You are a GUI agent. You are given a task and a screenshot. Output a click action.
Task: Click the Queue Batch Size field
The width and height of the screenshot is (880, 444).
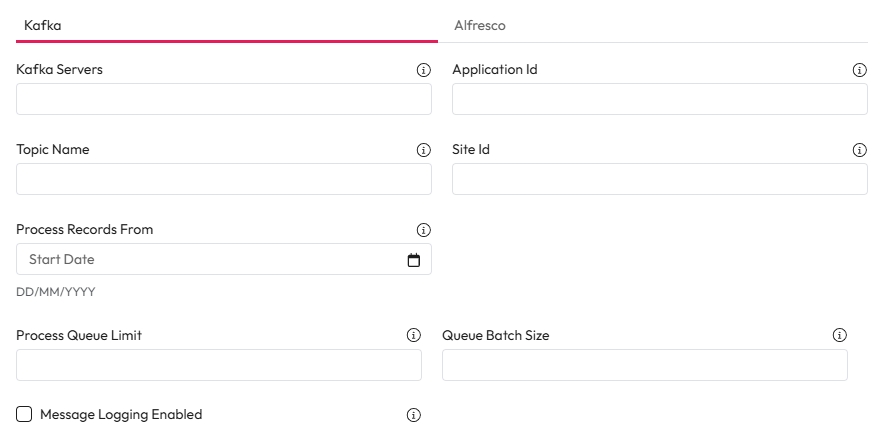pos(644,365)
